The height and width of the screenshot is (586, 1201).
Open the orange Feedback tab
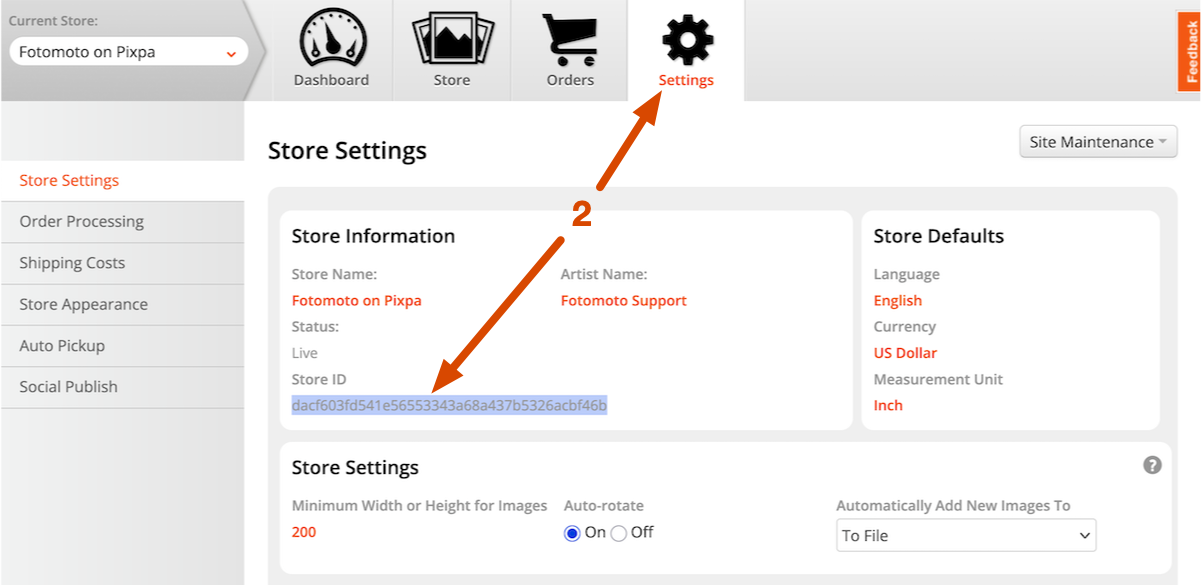(x=1189, y=53)
